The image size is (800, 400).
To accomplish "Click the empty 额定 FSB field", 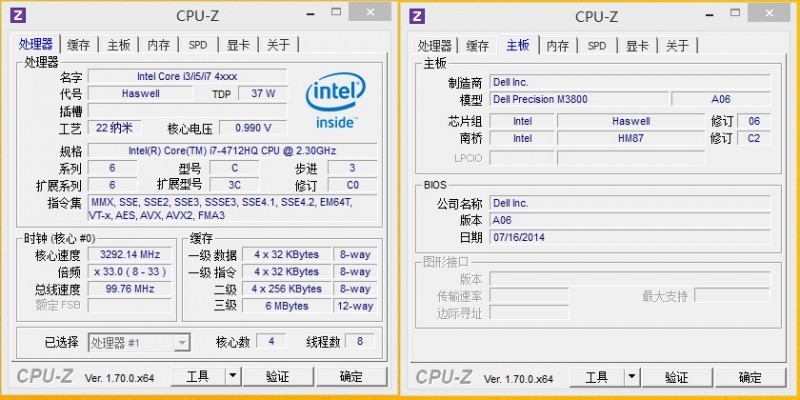I will pyautogui.click(x=130, y=306).
